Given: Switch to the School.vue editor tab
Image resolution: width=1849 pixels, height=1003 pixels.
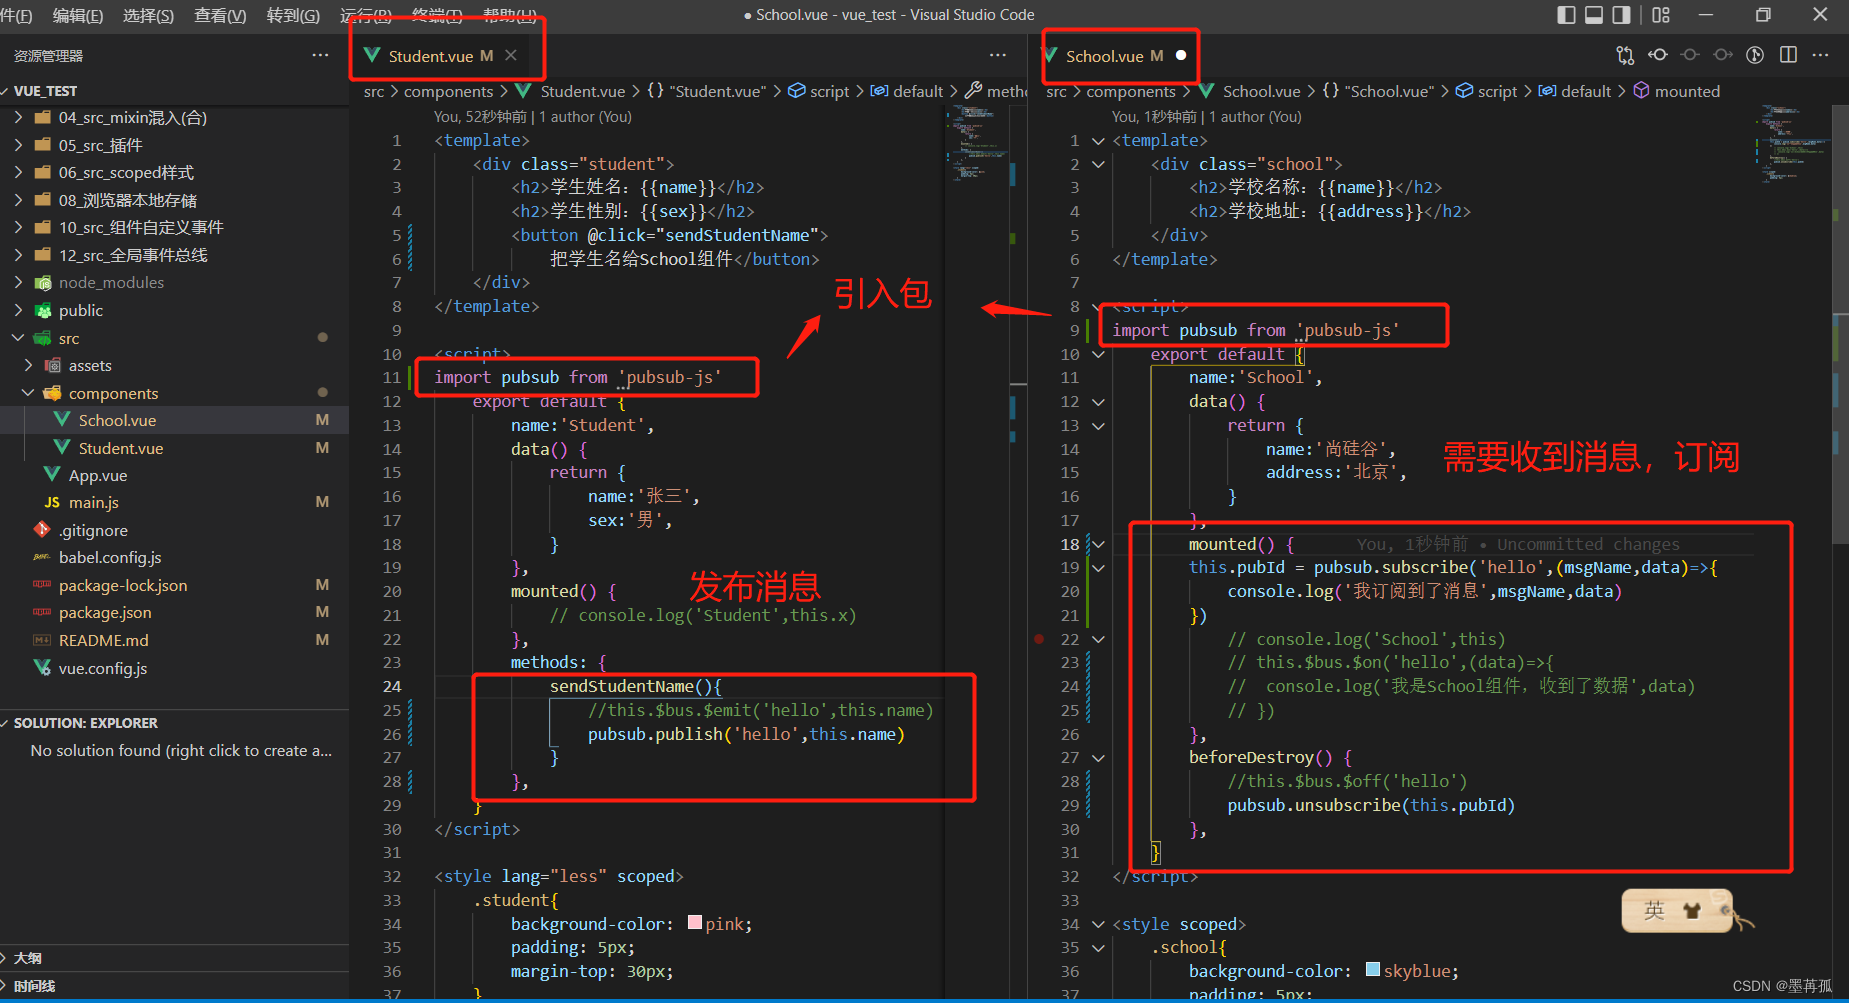Looking at the screenshot, I should pos(1105,55).
